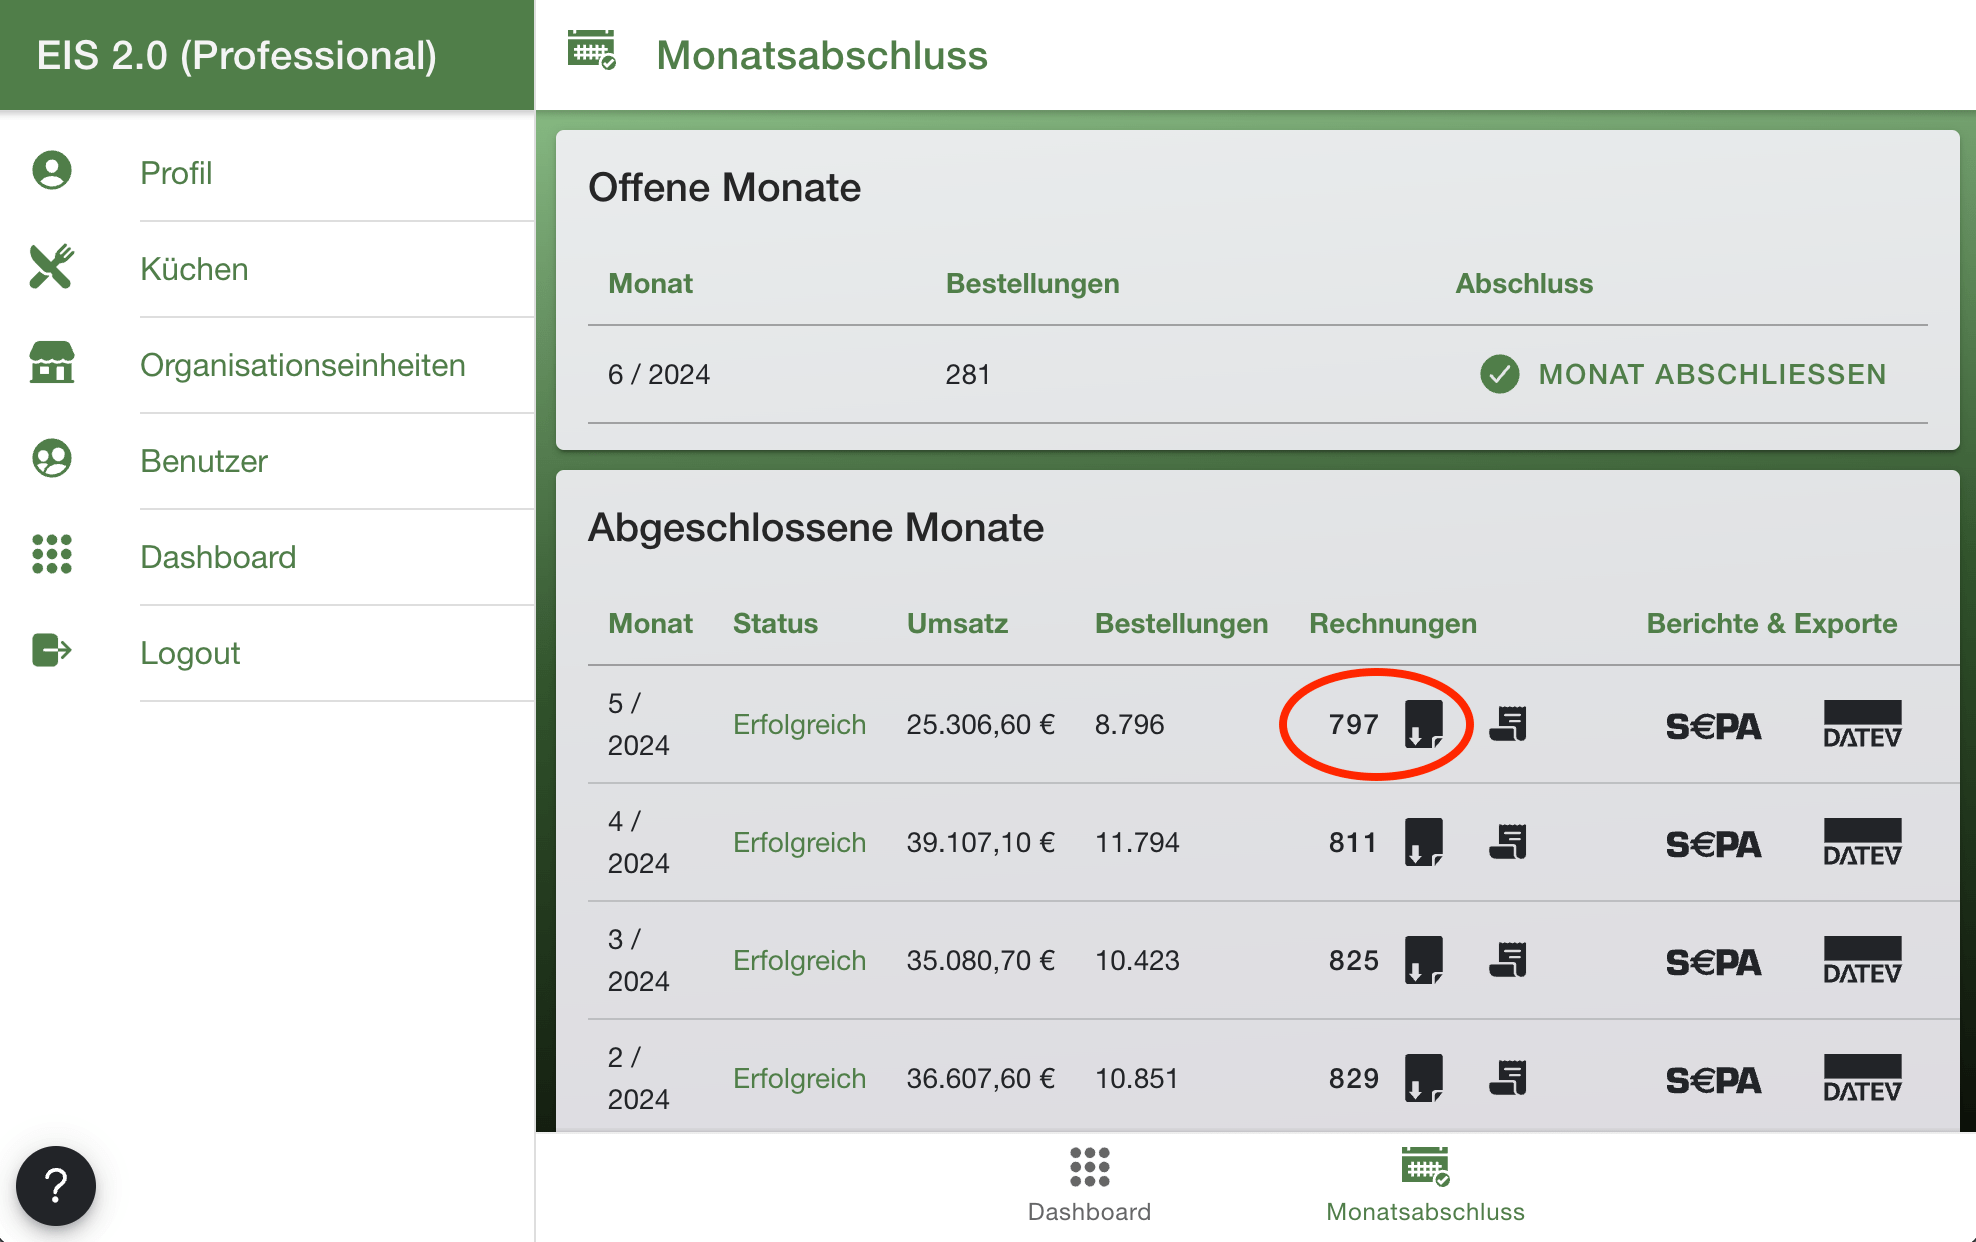Click the revenue value 35.080,70 €
The height and width of the screenshot is (1242, 1976).
click(x=981, y=960)
